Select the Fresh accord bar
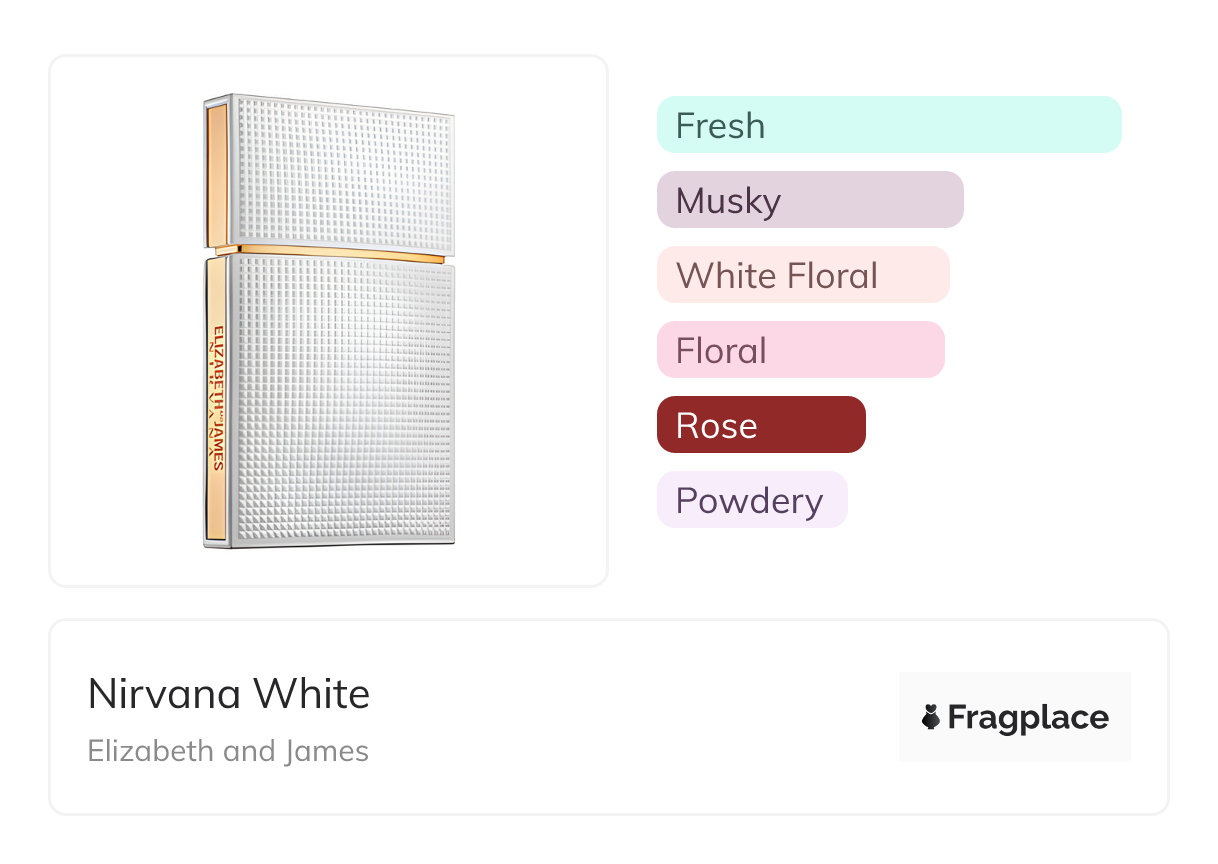This screenshot has height=864, width=1218. point(889,125)
